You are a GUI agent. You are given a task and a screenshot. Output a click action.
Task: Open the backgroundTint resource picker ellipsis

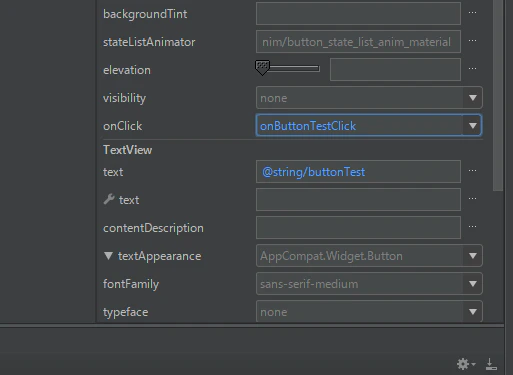472,13
